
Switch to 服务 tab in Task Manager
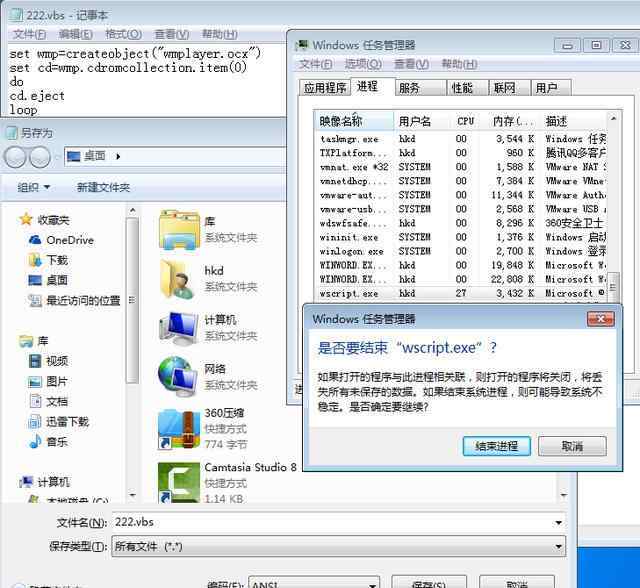(420, 88)
